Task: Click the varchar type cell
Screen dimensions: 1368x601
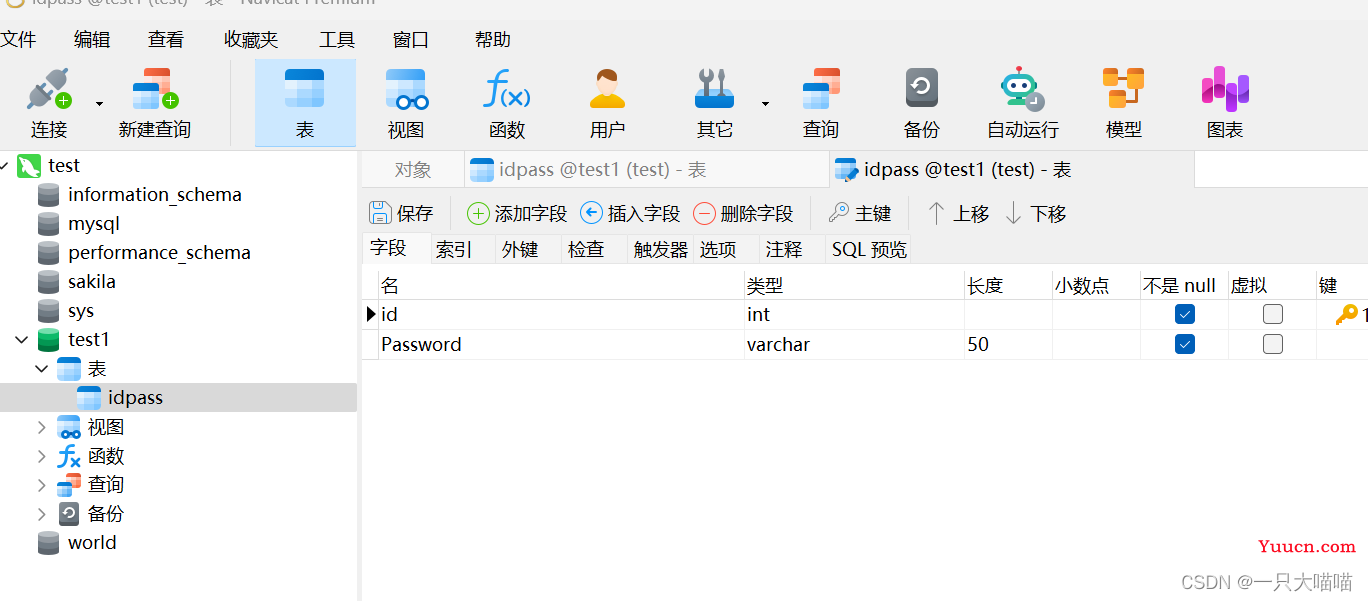Action: [x=854, y=344]
